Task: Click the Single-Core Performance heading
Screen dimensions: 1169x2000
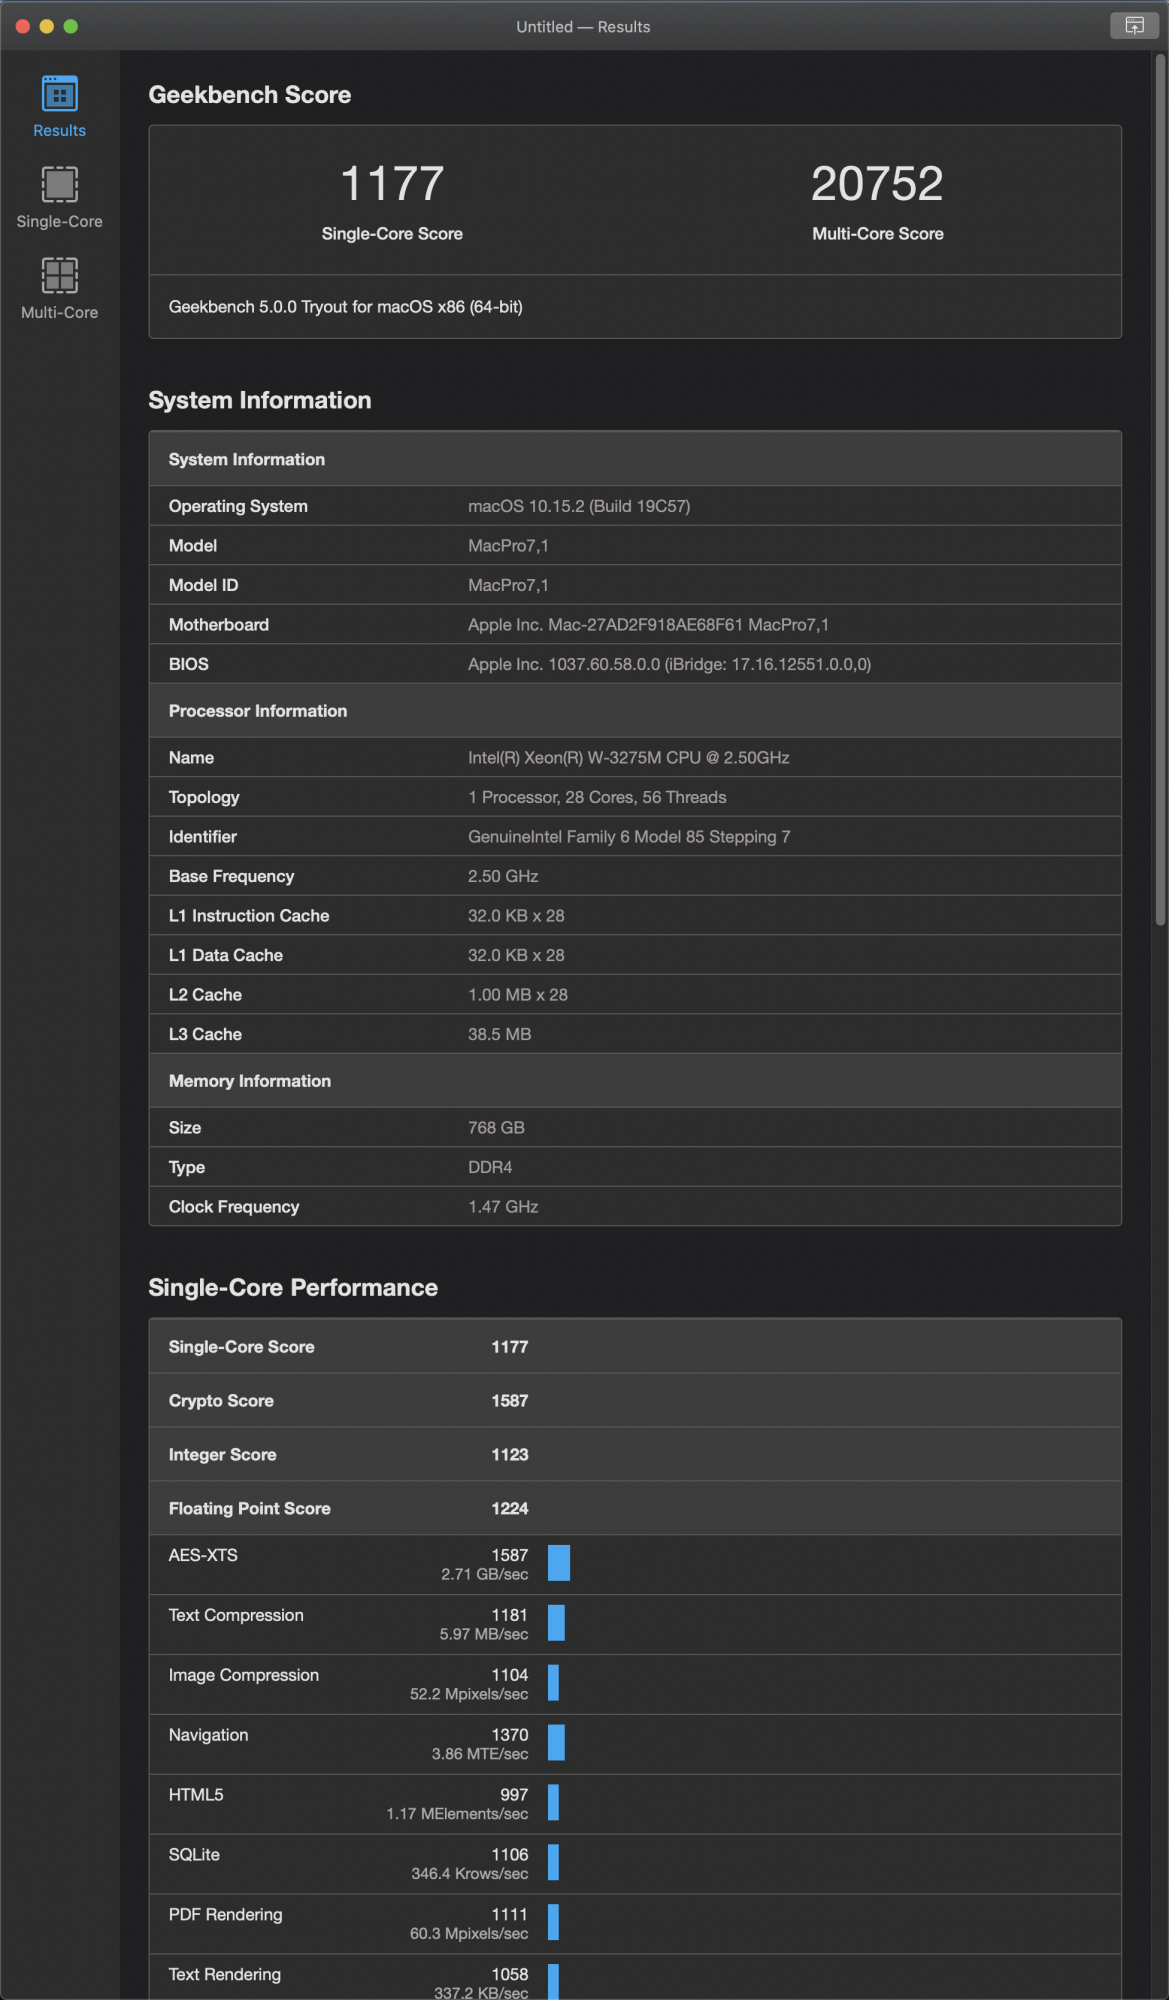Action: pos(293,1288)
